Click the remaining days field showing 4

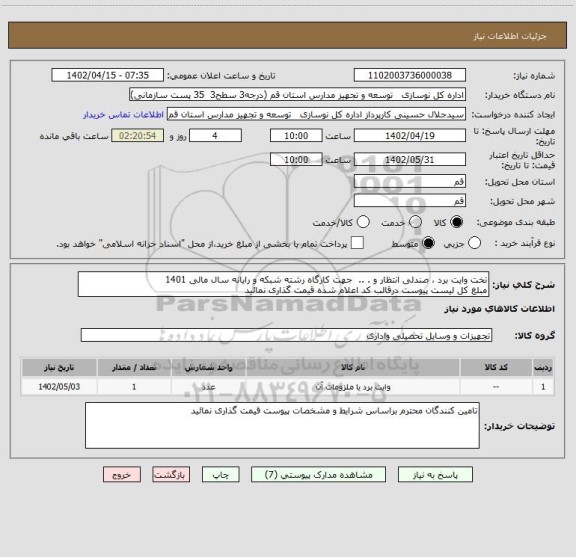tap(215, 136)
